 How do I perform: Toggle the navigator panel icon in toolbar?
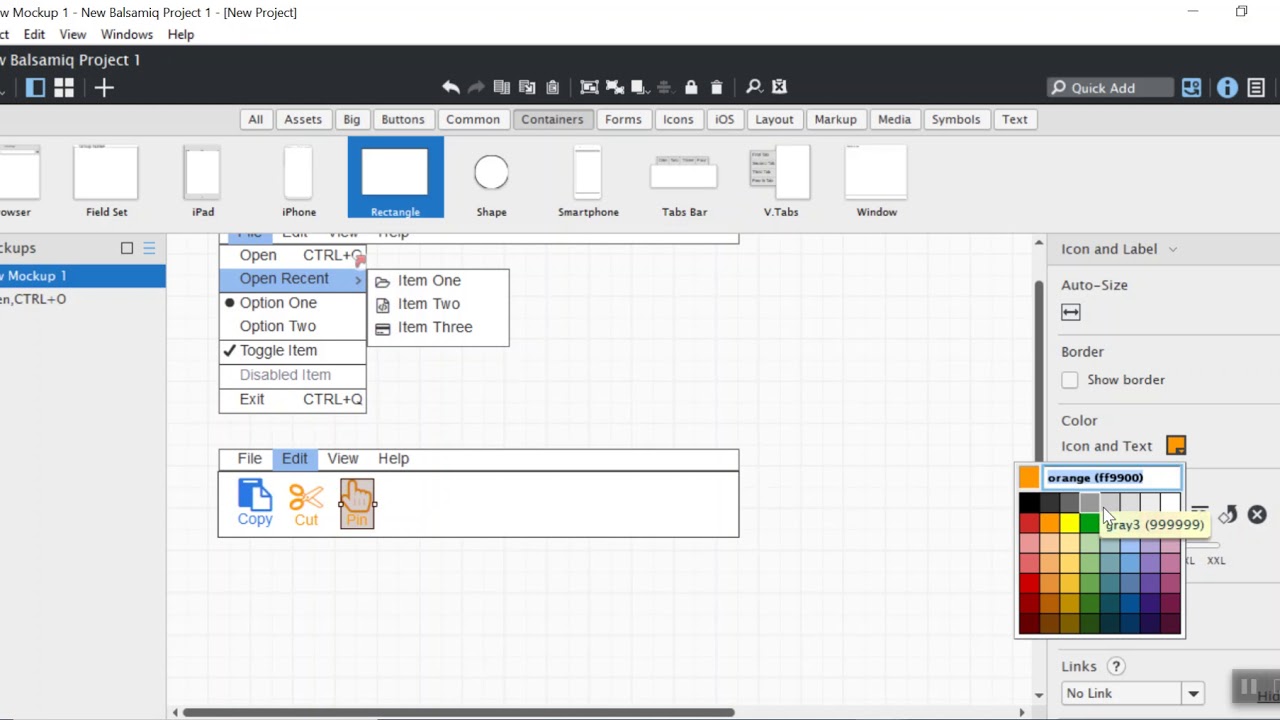pyautogui.click(x=35, y=88)
